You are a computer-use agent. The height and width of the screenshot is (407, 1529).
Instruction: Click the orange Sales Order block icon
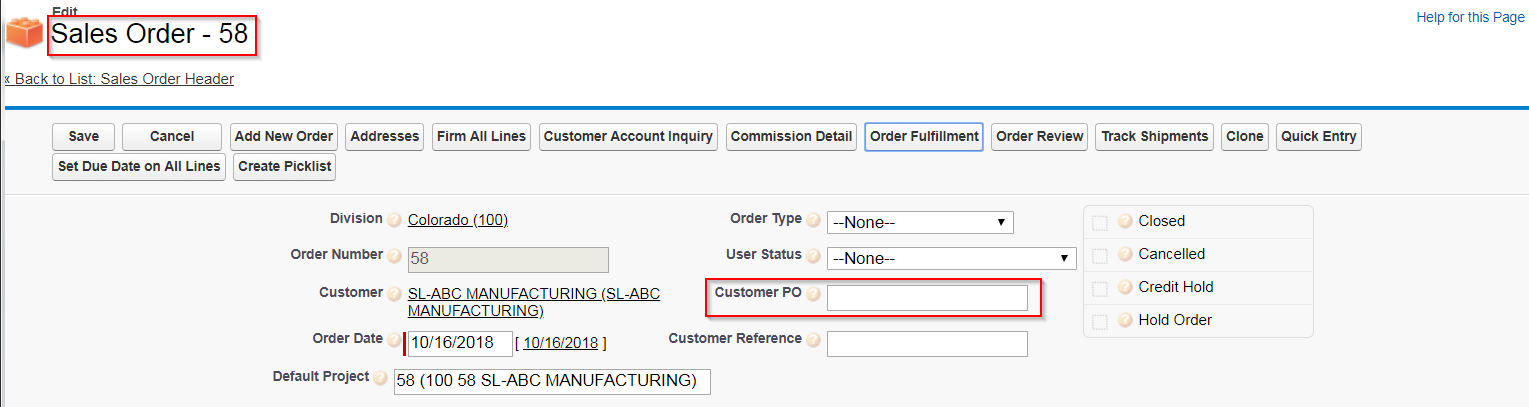coord(24,34)
